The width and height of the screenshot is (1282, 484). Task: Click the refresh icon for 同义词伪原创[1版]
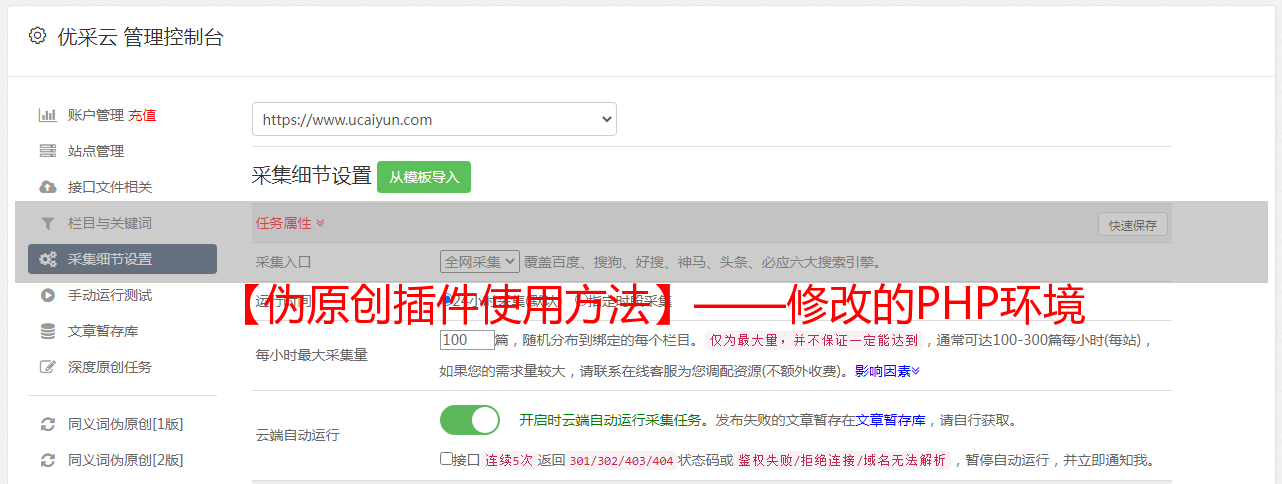[47, 424]
